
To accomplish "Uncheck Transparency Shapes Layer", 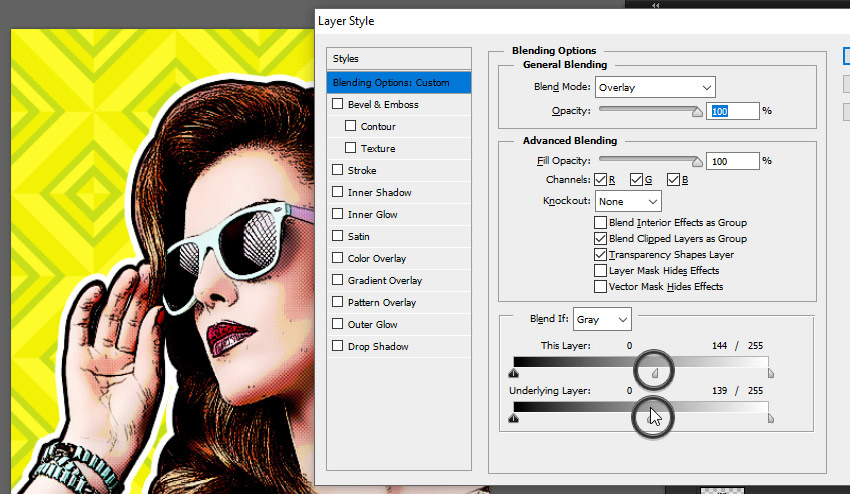I will 600,254.
